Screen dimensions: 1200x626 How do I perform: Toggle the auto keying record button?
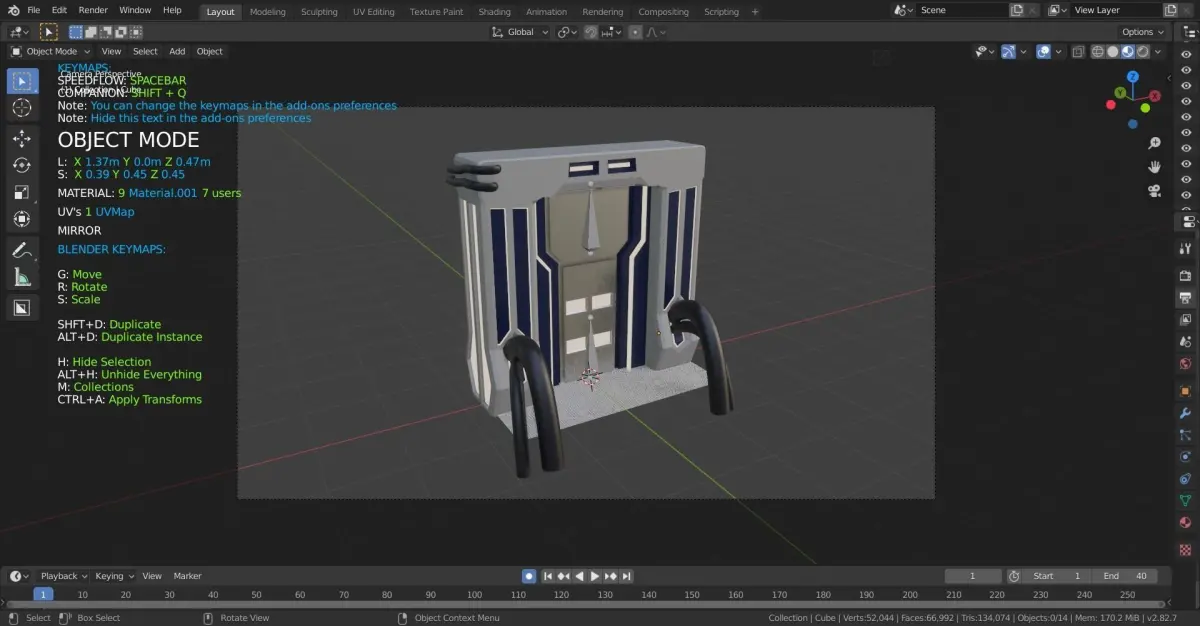pos(529,576)
